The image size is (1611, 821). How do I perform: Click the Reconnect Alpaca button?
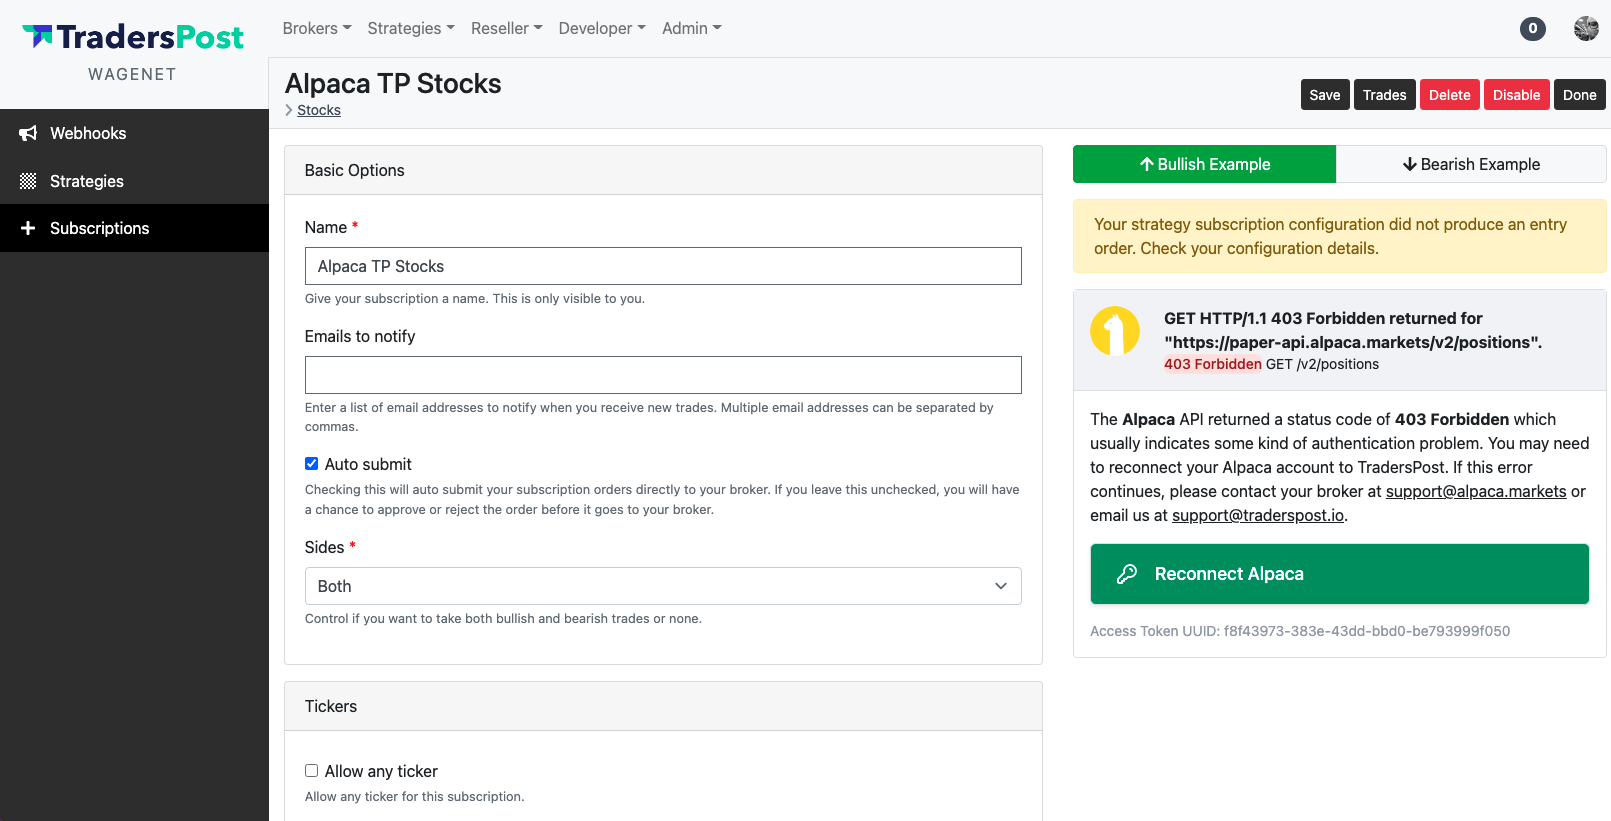pos(1339,574)
